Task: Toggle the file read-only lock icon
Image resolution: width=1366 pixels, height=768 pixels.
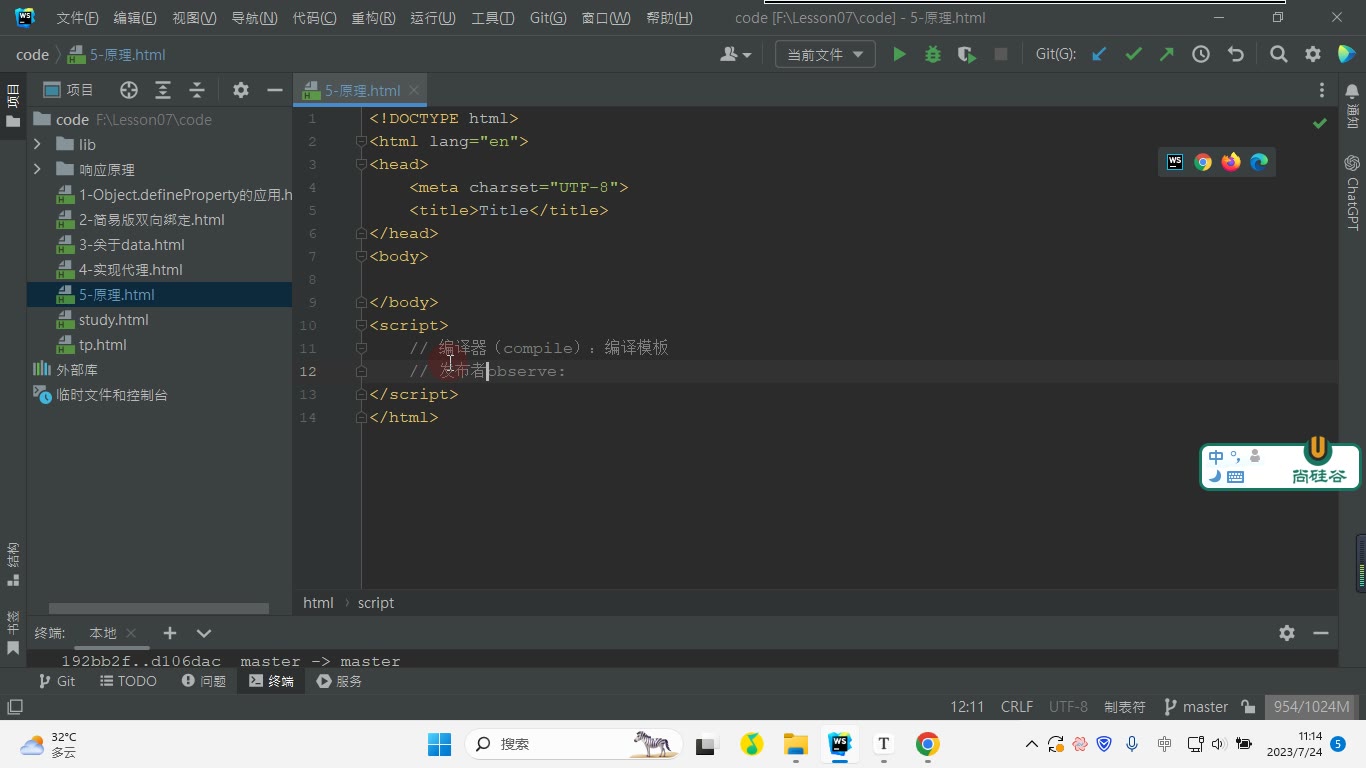Action: [x=1248, y=707]
